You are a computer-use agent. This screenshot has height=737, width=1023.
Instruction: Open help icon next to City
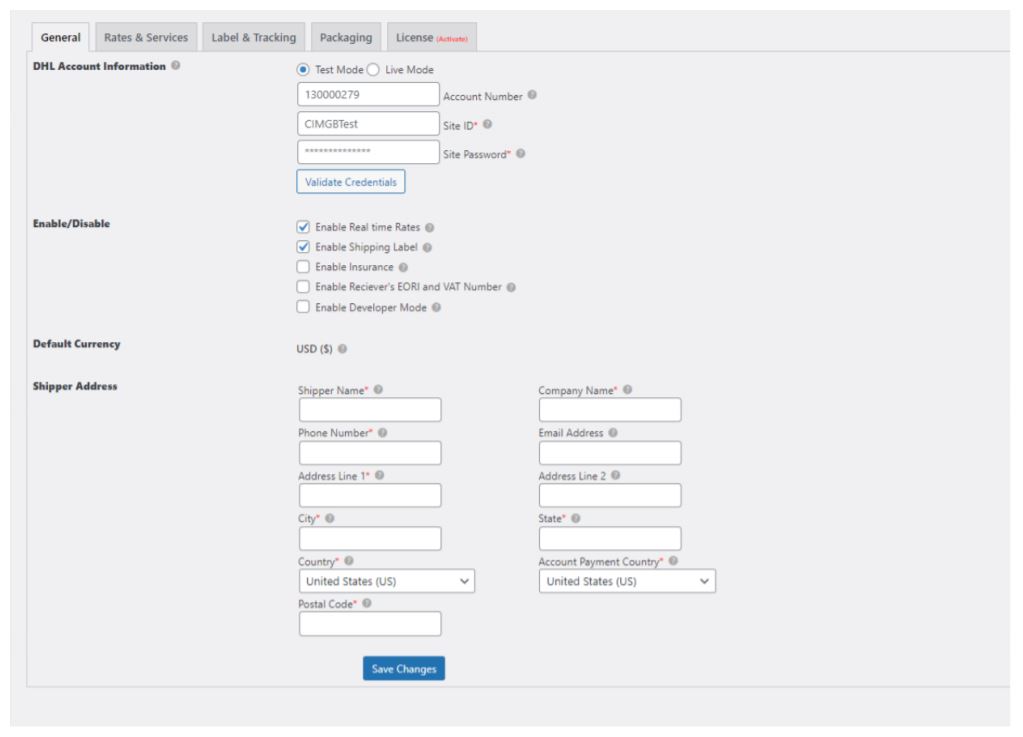click(330, 519)
